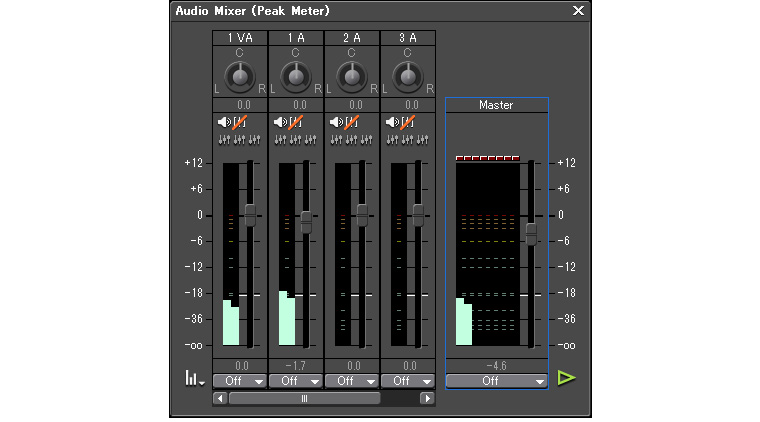Select the 1 VA track header
Screen dimensions: 760x422
[x=239, y=38]
